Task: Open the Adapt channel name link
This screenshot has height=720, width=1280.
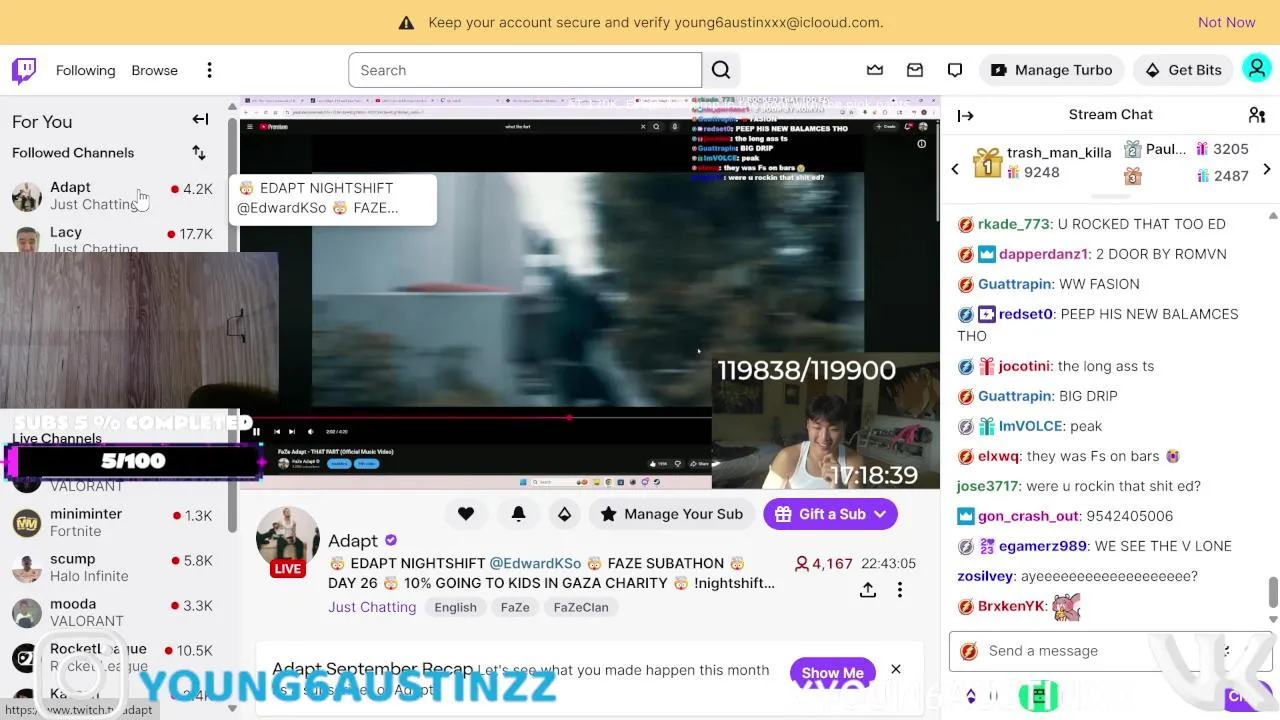Action: tap(353, 540)
